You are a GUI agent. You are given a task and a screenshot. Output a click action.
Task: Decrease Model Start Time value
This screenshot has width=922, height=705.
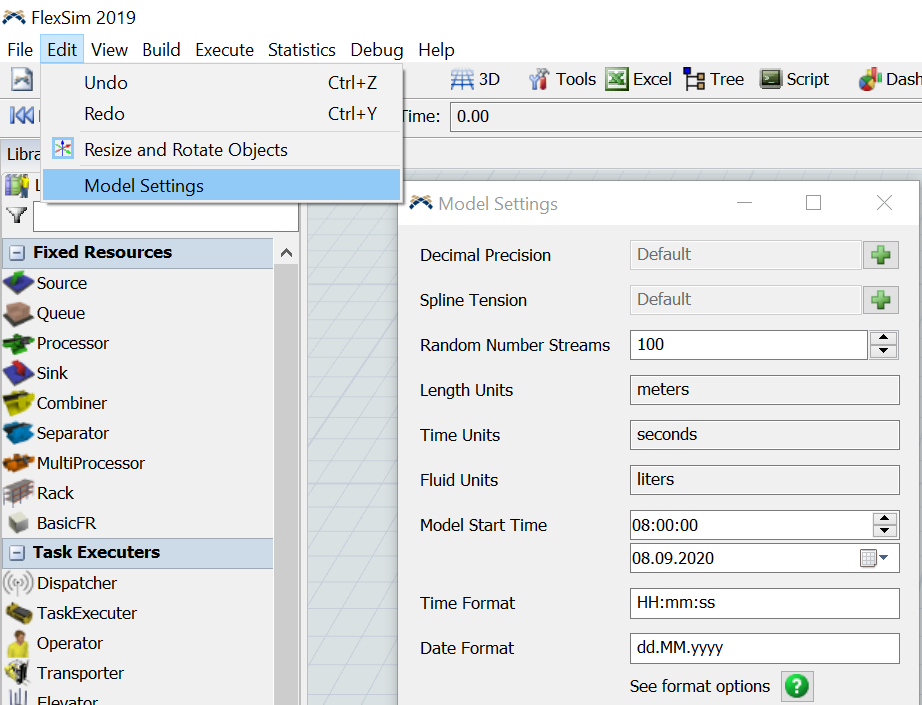884,531
